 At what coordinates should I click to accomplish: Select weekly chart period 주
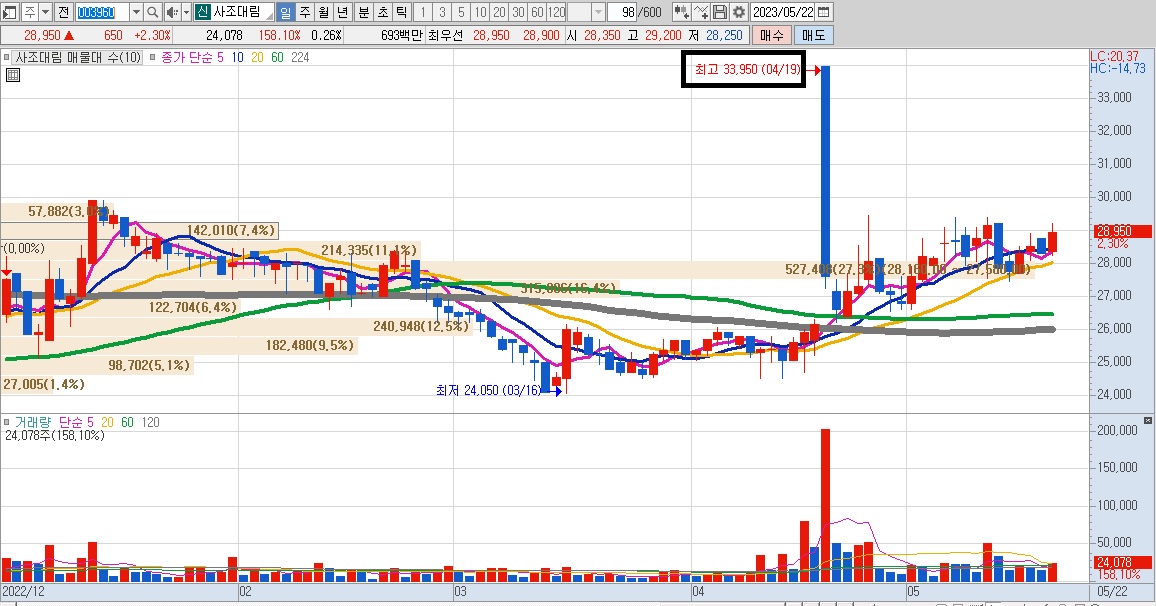coord(304,12)
